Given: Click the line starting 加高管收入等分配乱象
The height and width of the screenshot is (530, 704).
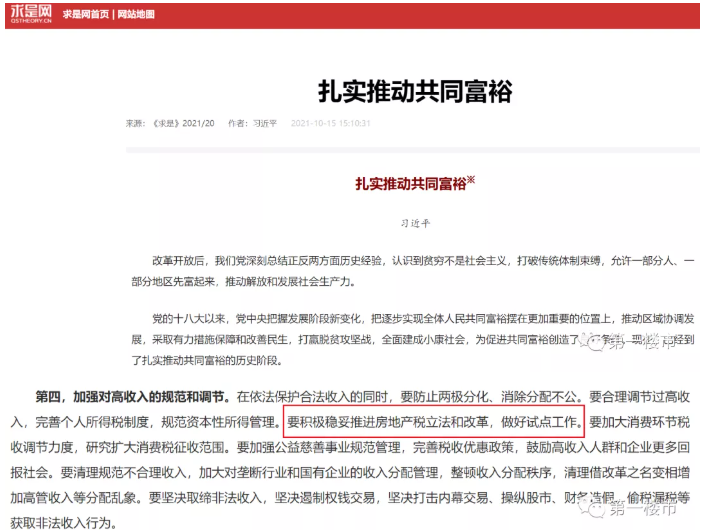Looking at the screenshot, I should (x=350, y=497).
